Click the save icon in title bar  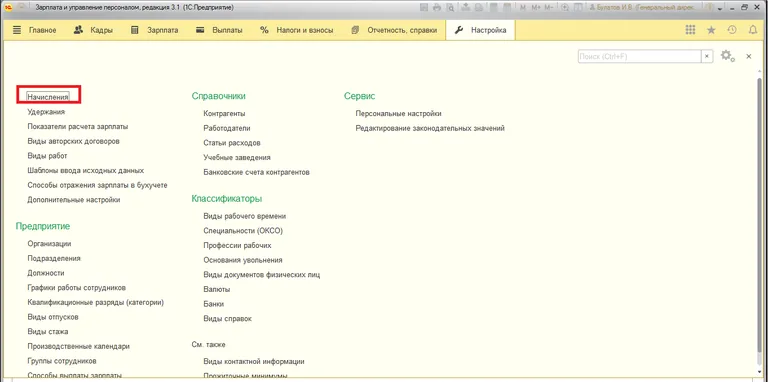(x=424, y=8)
